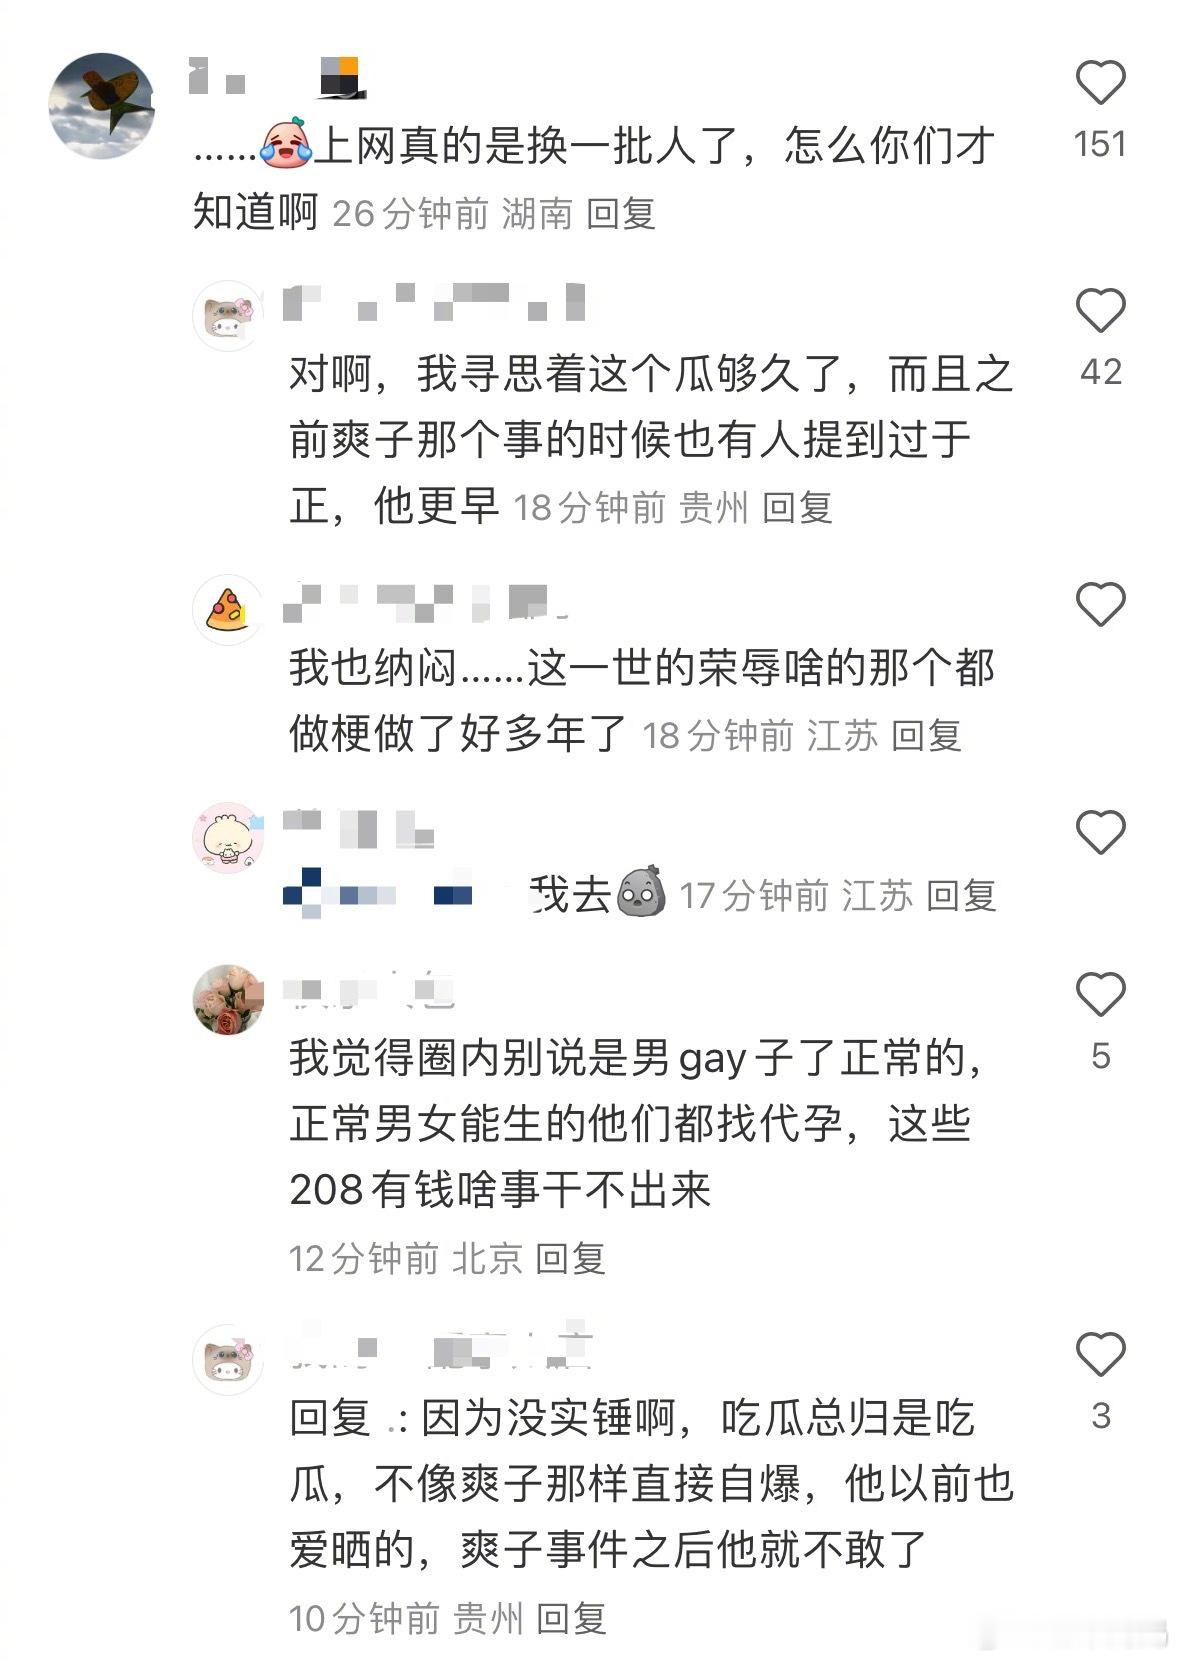The height and width of the screenshot is (1661, 1179).
Task: Like the Beijing comment with 5 likes
Action: click(1100, 994)
